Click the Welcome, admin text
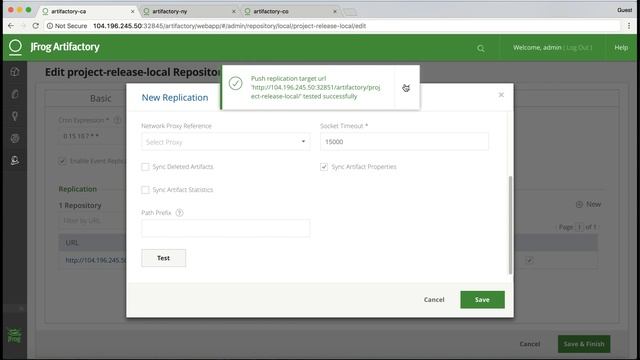 click(x=537, y=48)
